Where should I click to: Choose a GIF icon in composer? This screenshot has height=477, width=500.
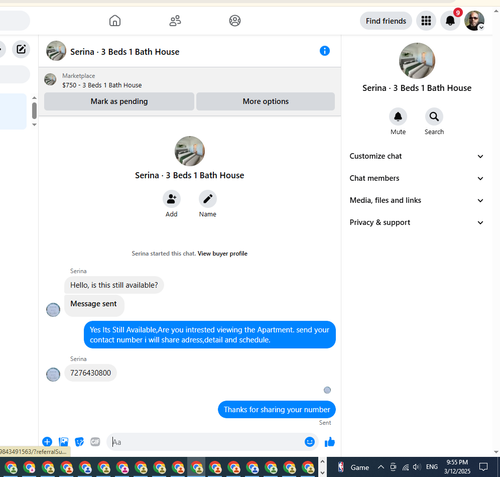(95, 442)
